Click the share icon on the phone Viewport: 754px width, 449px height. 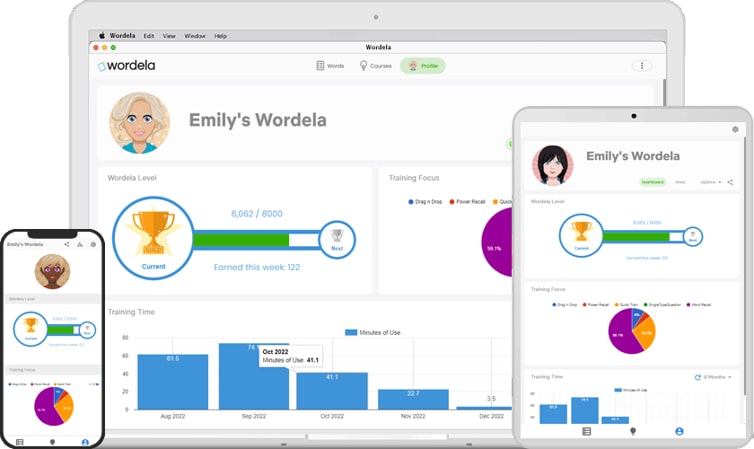coord(67,244)
